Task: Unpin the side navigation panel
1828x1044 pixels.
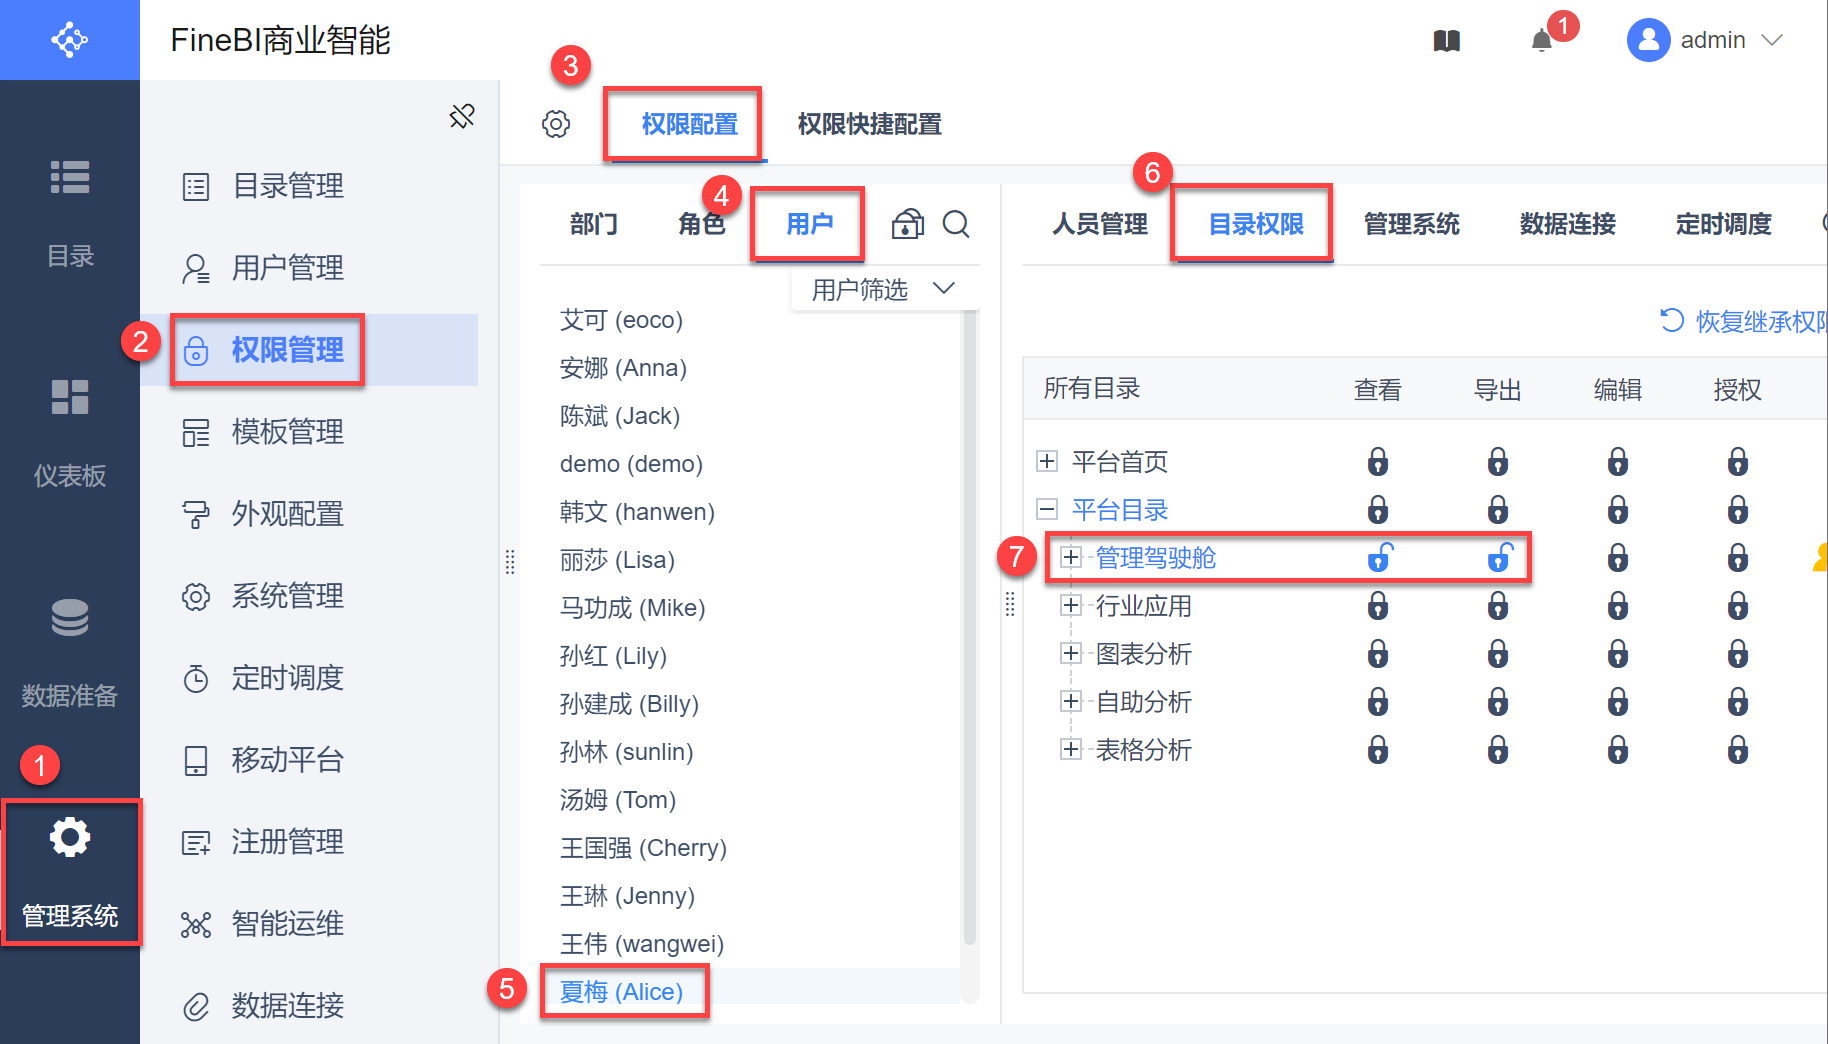Action: [x=462, y=116]
